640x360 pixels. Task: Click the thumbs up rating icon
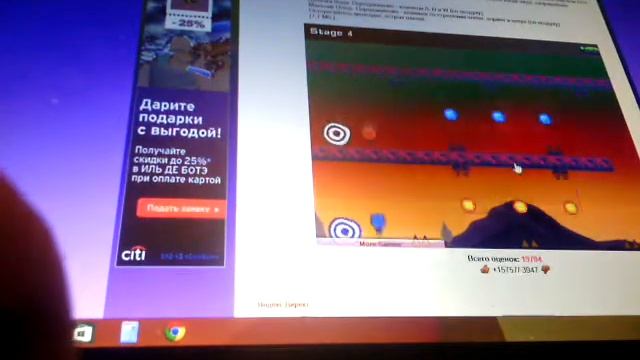[x=485, y=269]
